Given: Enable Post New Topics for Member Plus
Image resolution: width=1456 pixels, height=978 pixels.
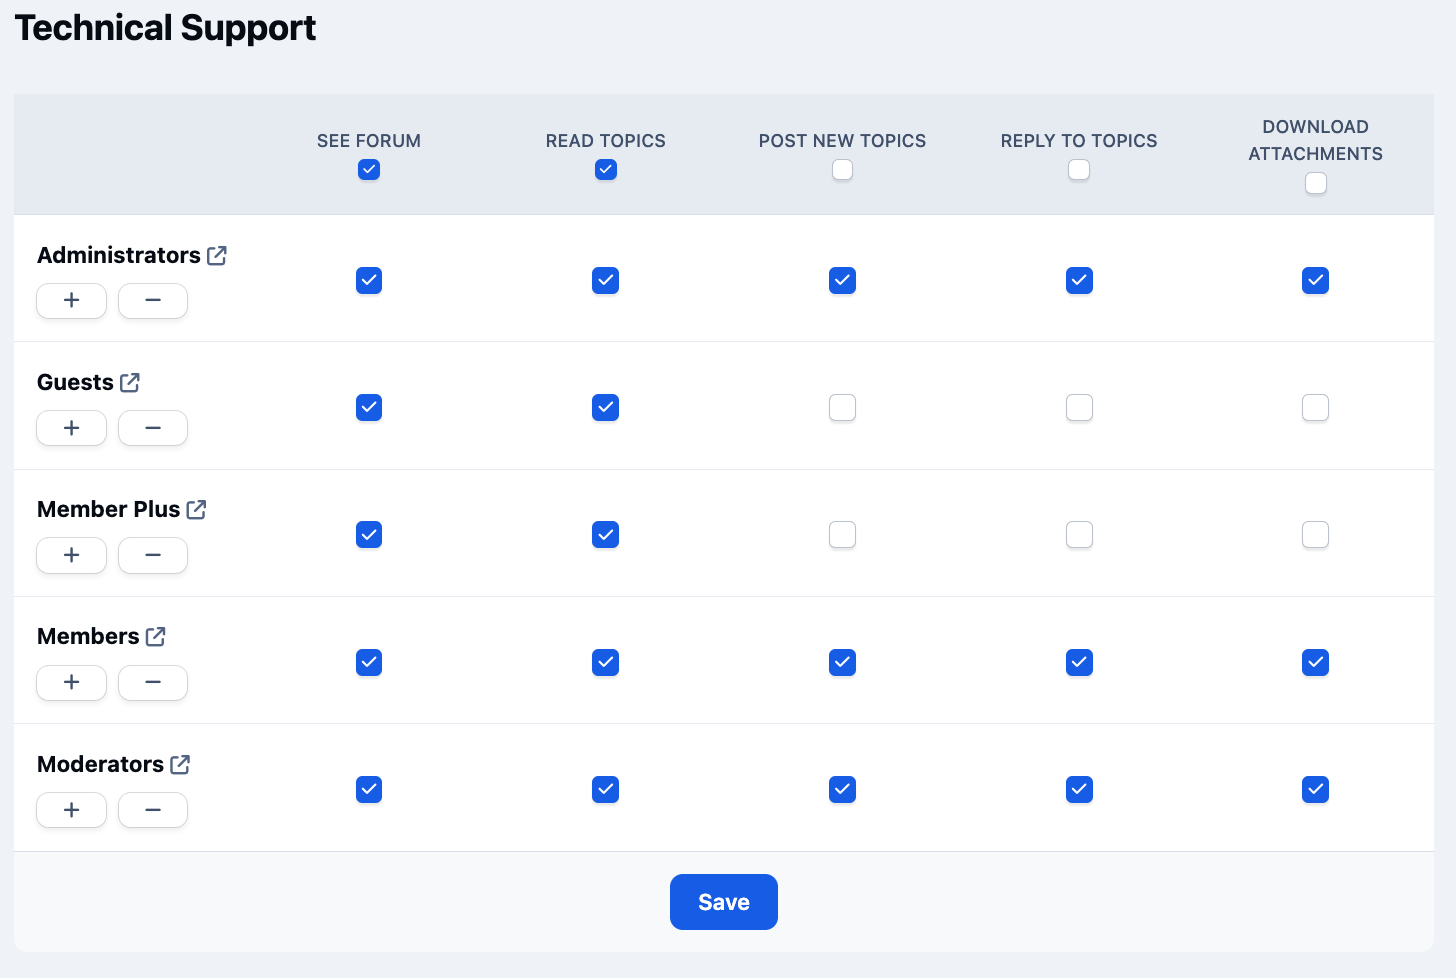Looking at the screenshot, I should coord(843,535).
